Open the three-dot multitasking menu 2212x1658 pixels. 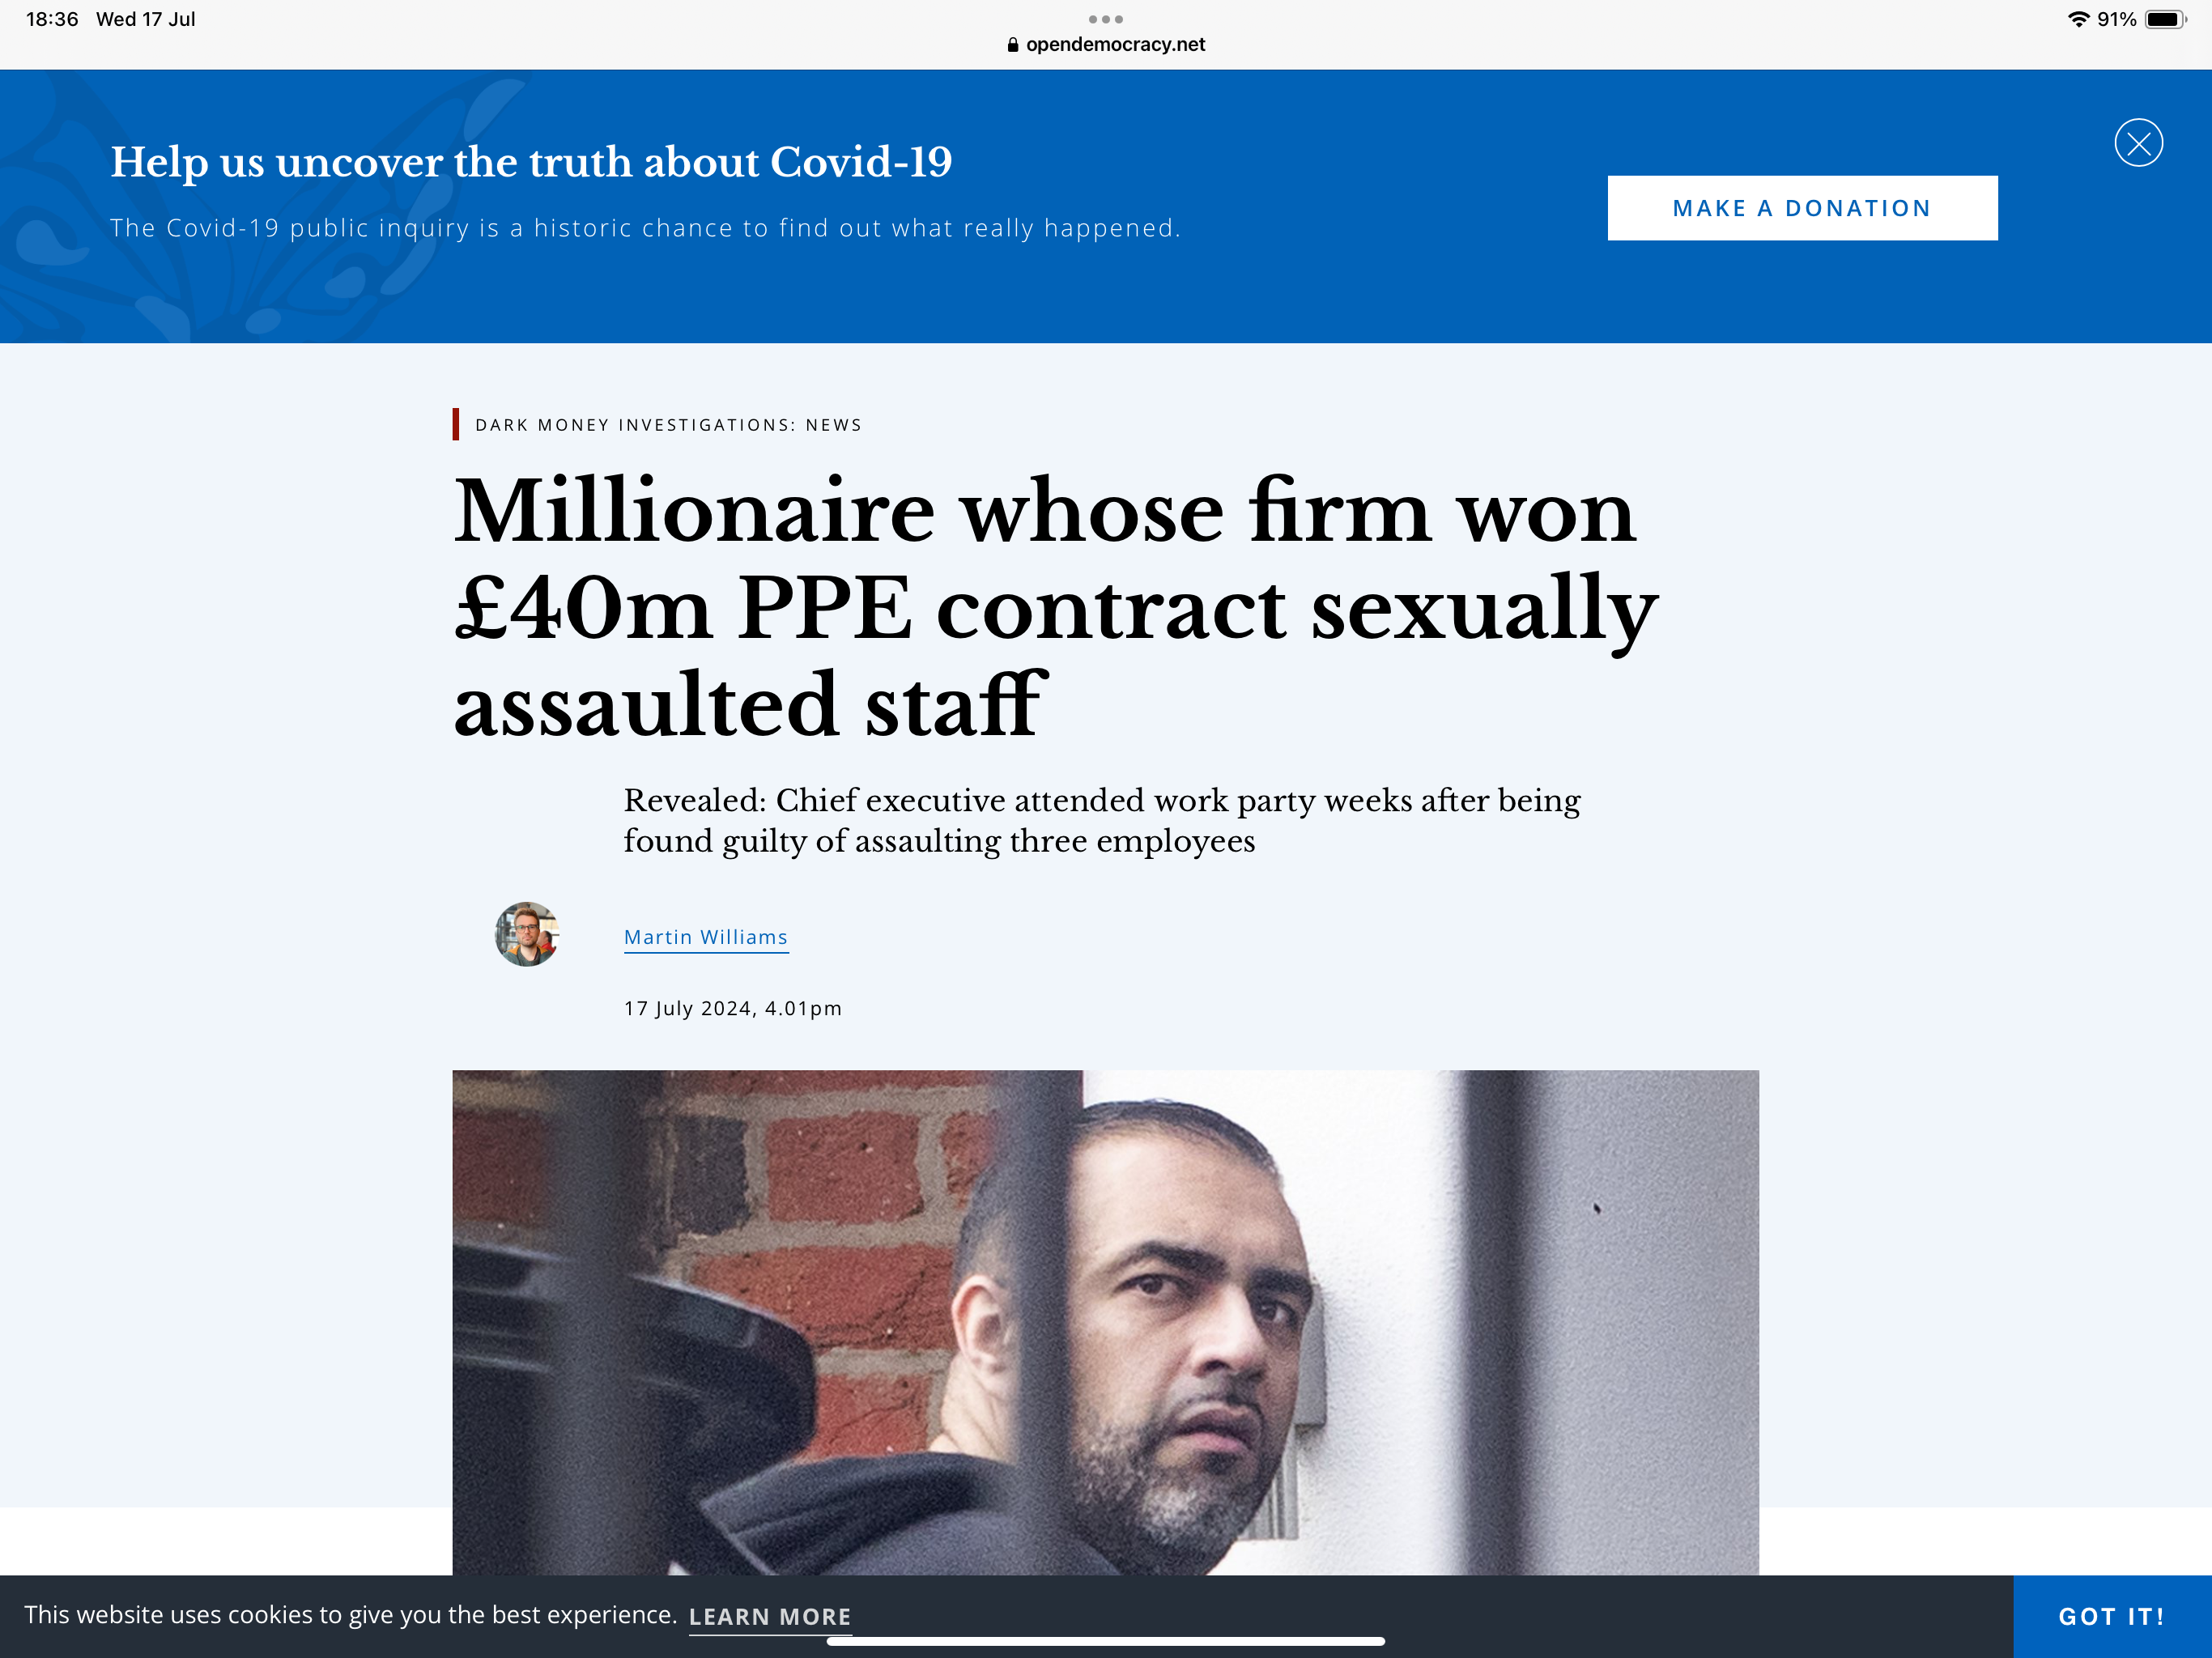point(1105,19)
